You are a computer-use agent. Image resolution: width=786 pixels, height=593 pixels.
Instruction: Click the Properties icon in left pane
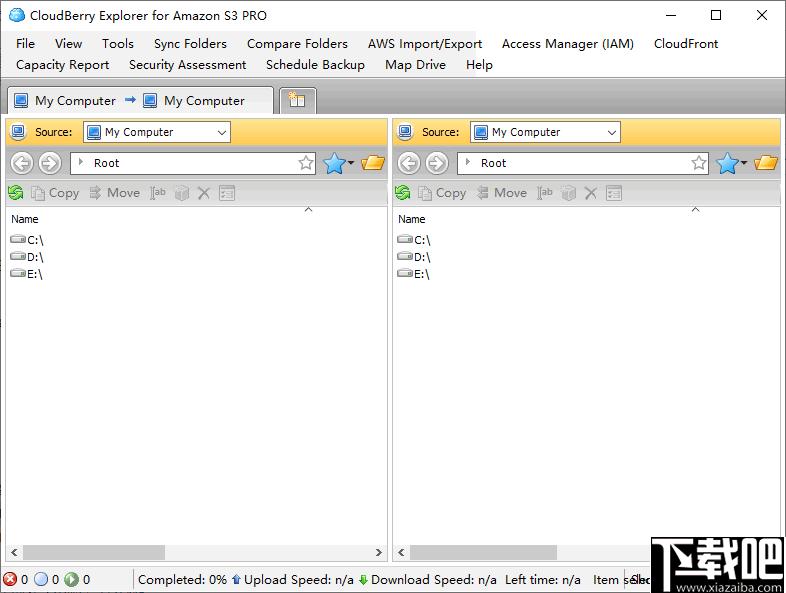(x=227, y=193)
